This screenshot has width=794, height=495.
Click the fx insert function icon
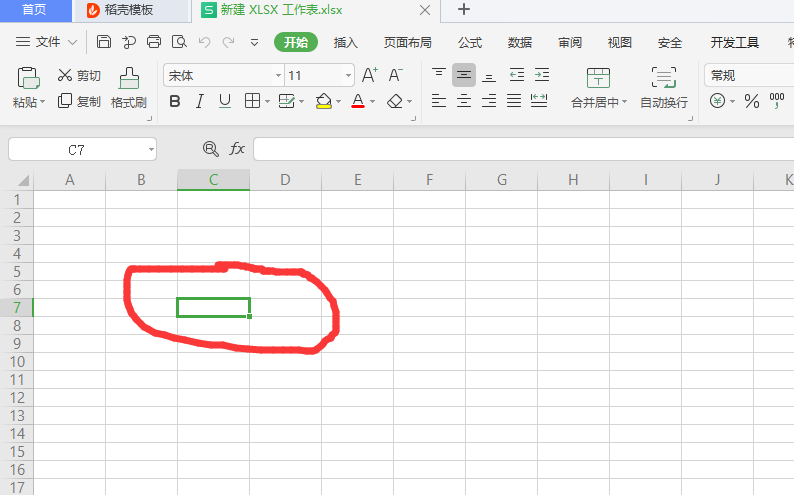point(237,149)
